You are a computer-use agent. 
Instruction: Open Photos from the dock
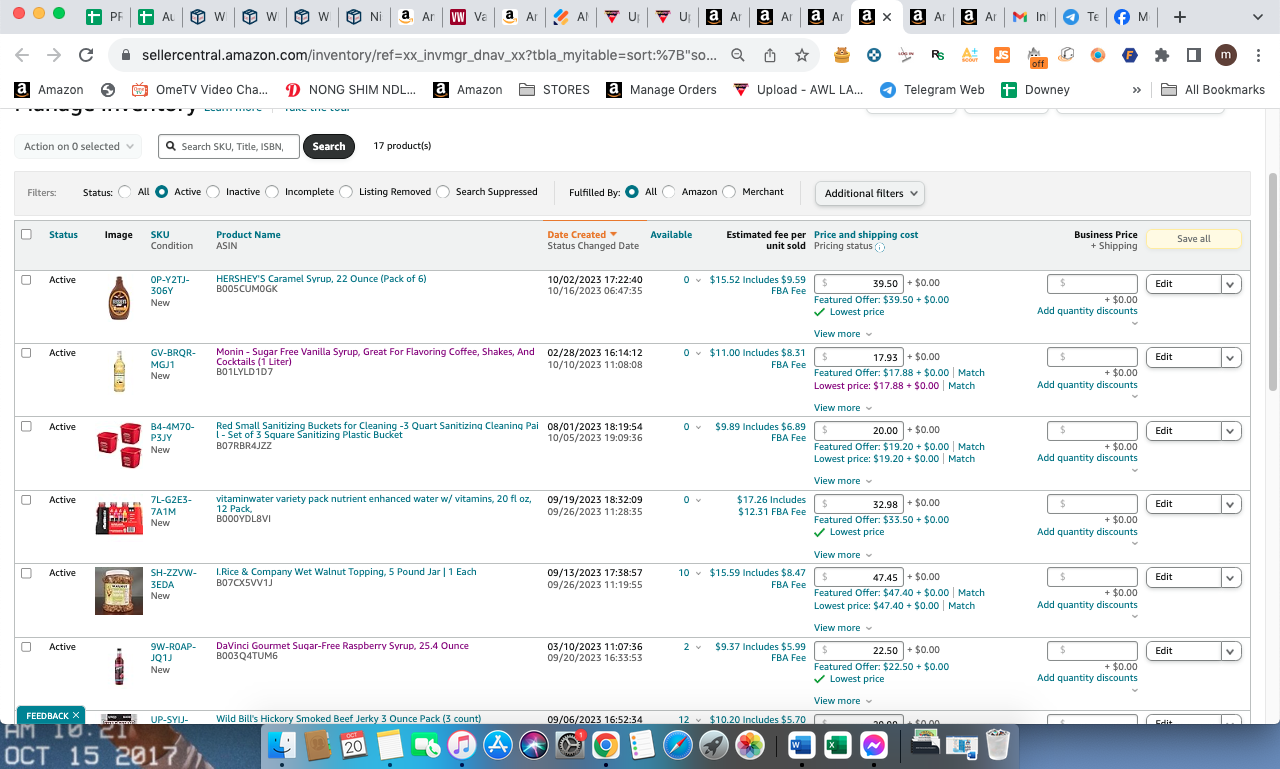coord(749,745)
